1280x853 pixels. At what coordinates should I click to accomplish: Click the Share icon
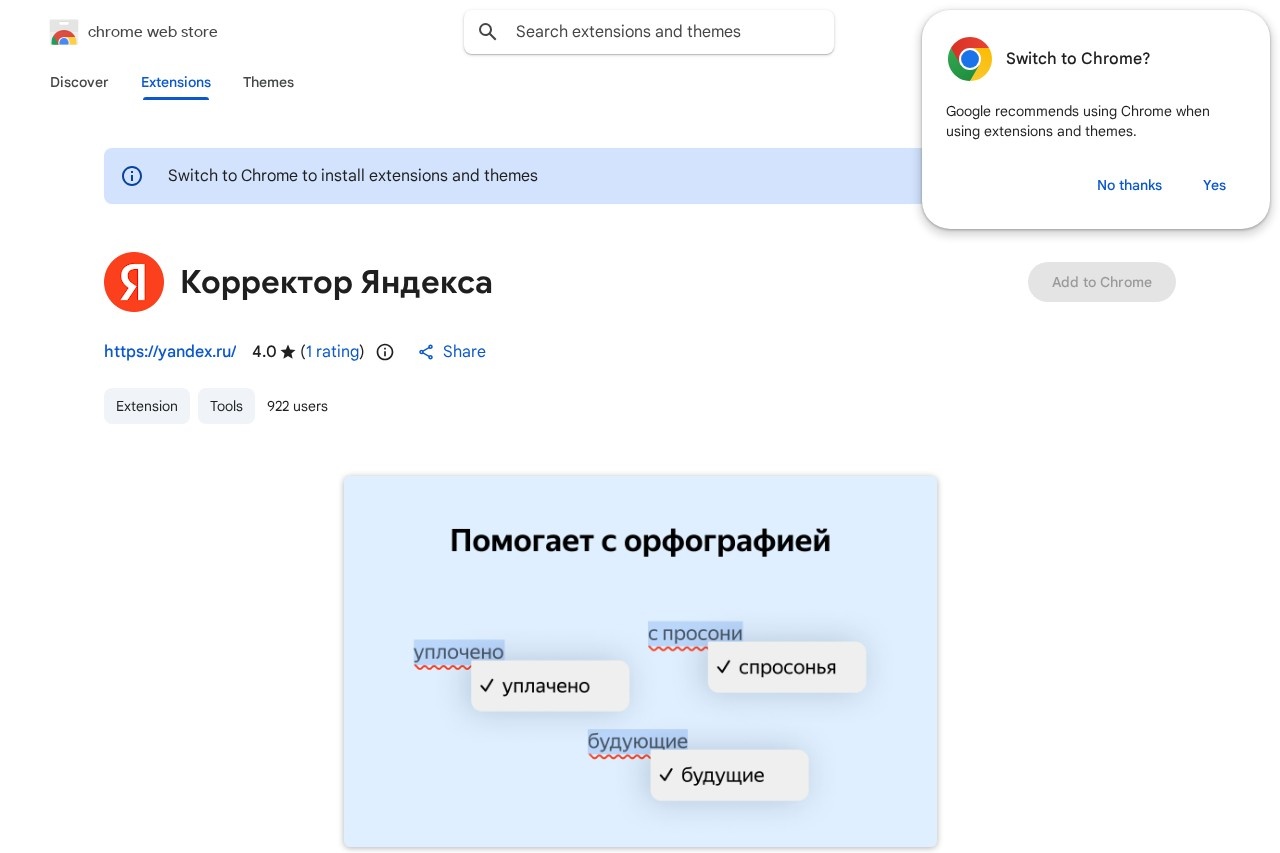pyautogui.click(x=426, y=352)
